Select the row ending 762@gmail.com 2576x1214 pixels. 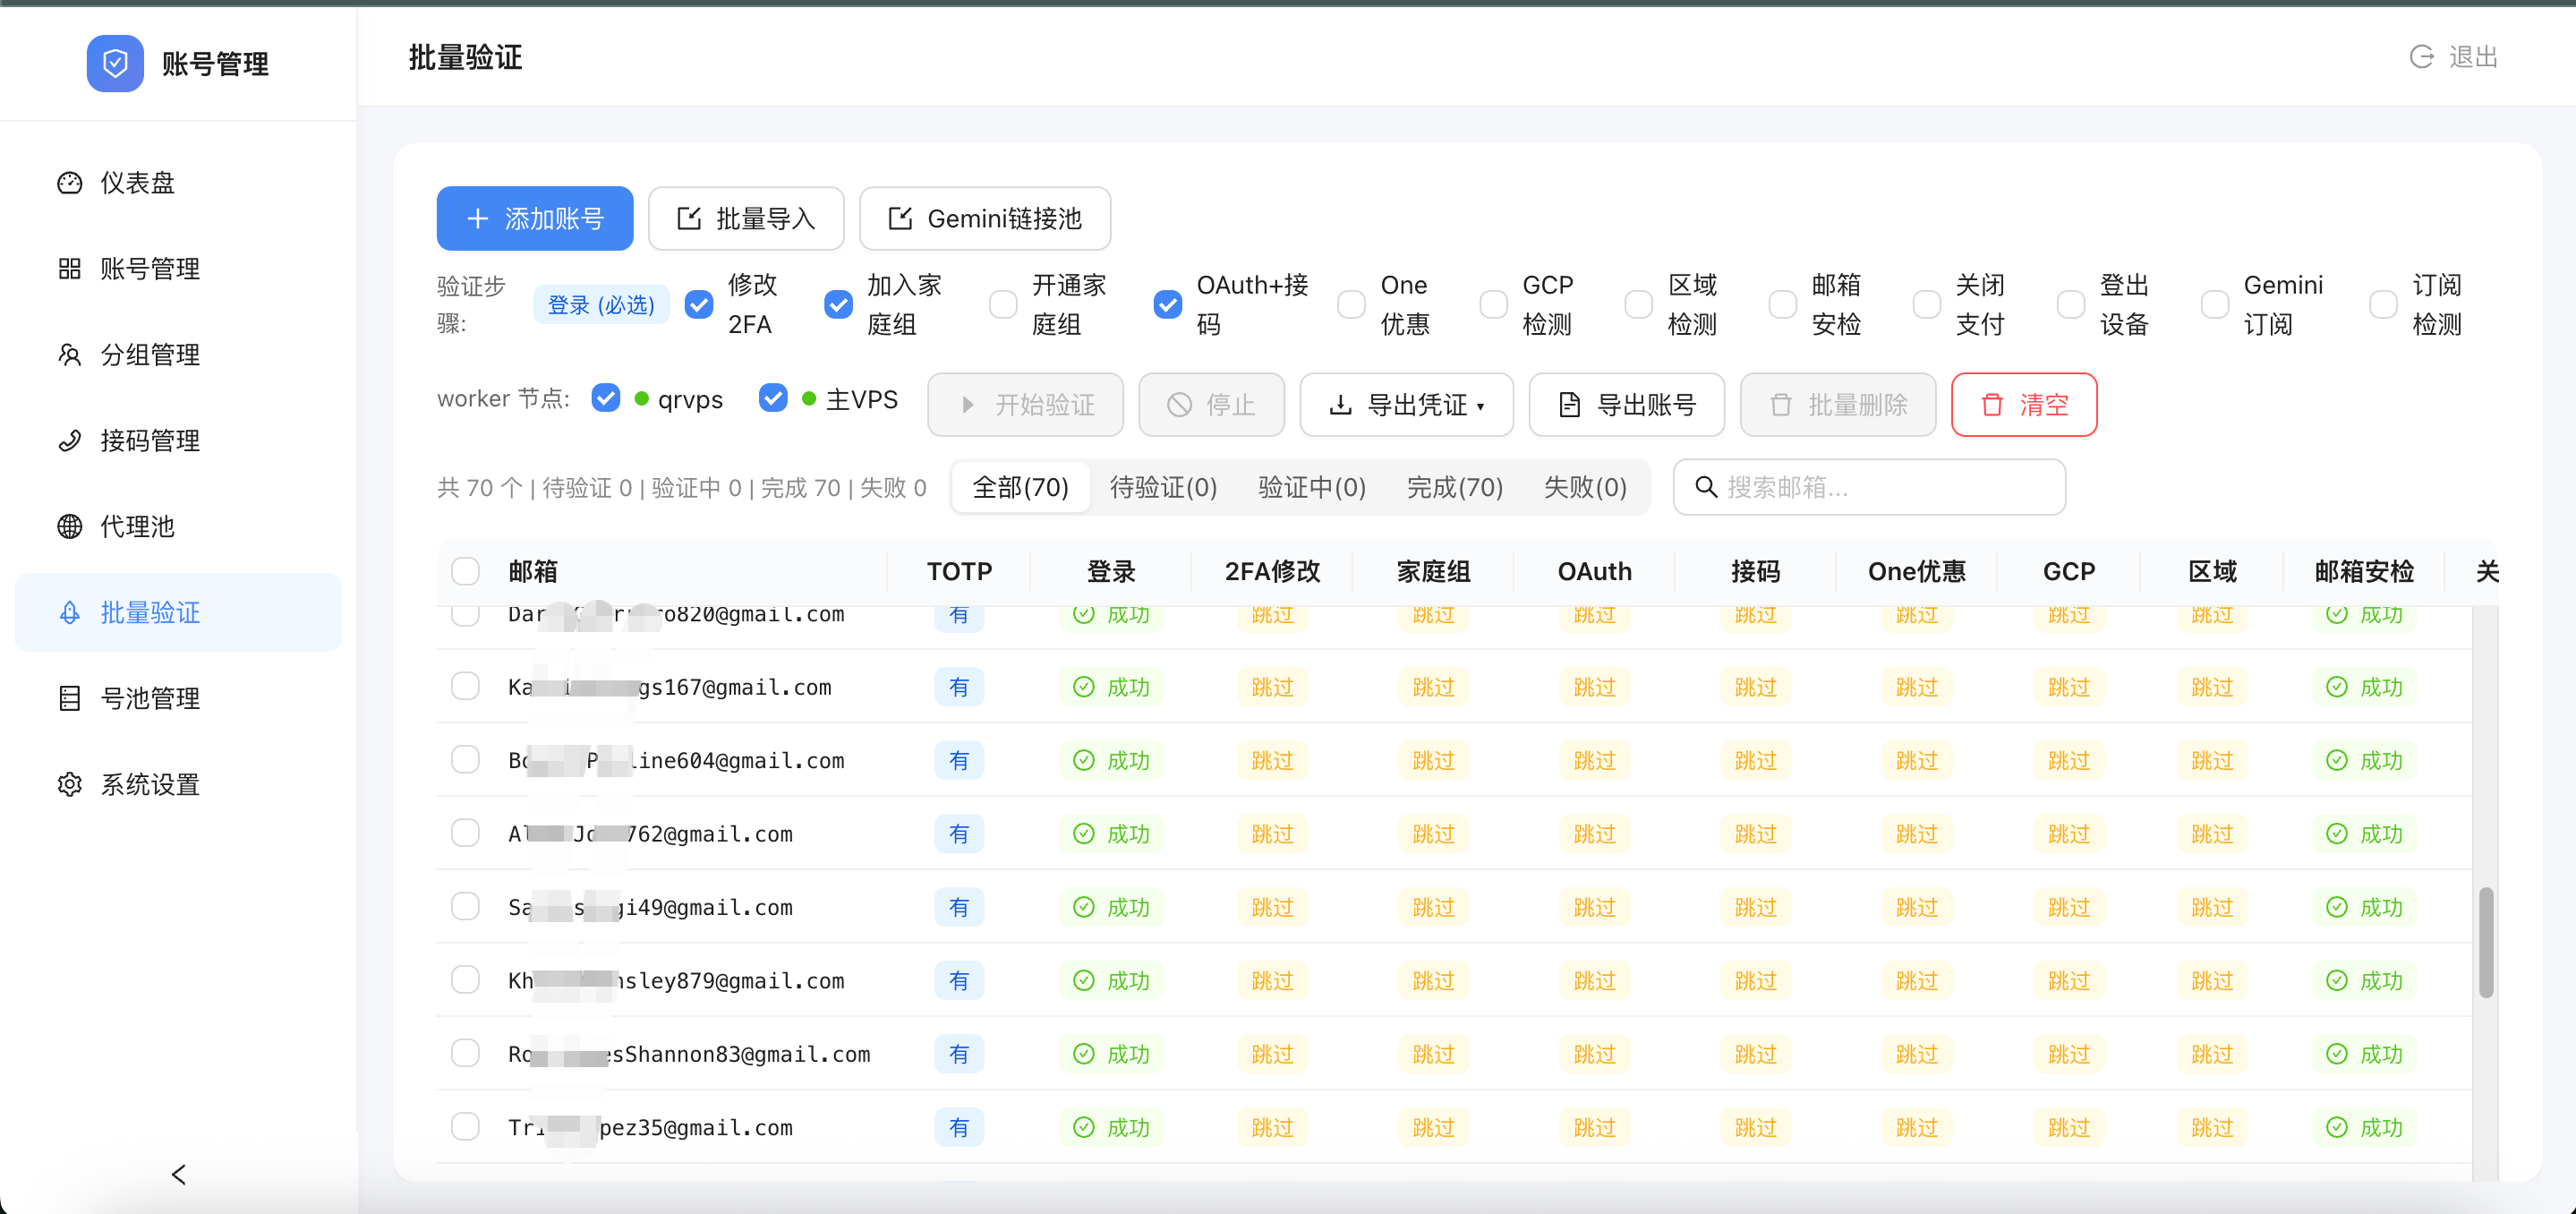click(465, 833)
